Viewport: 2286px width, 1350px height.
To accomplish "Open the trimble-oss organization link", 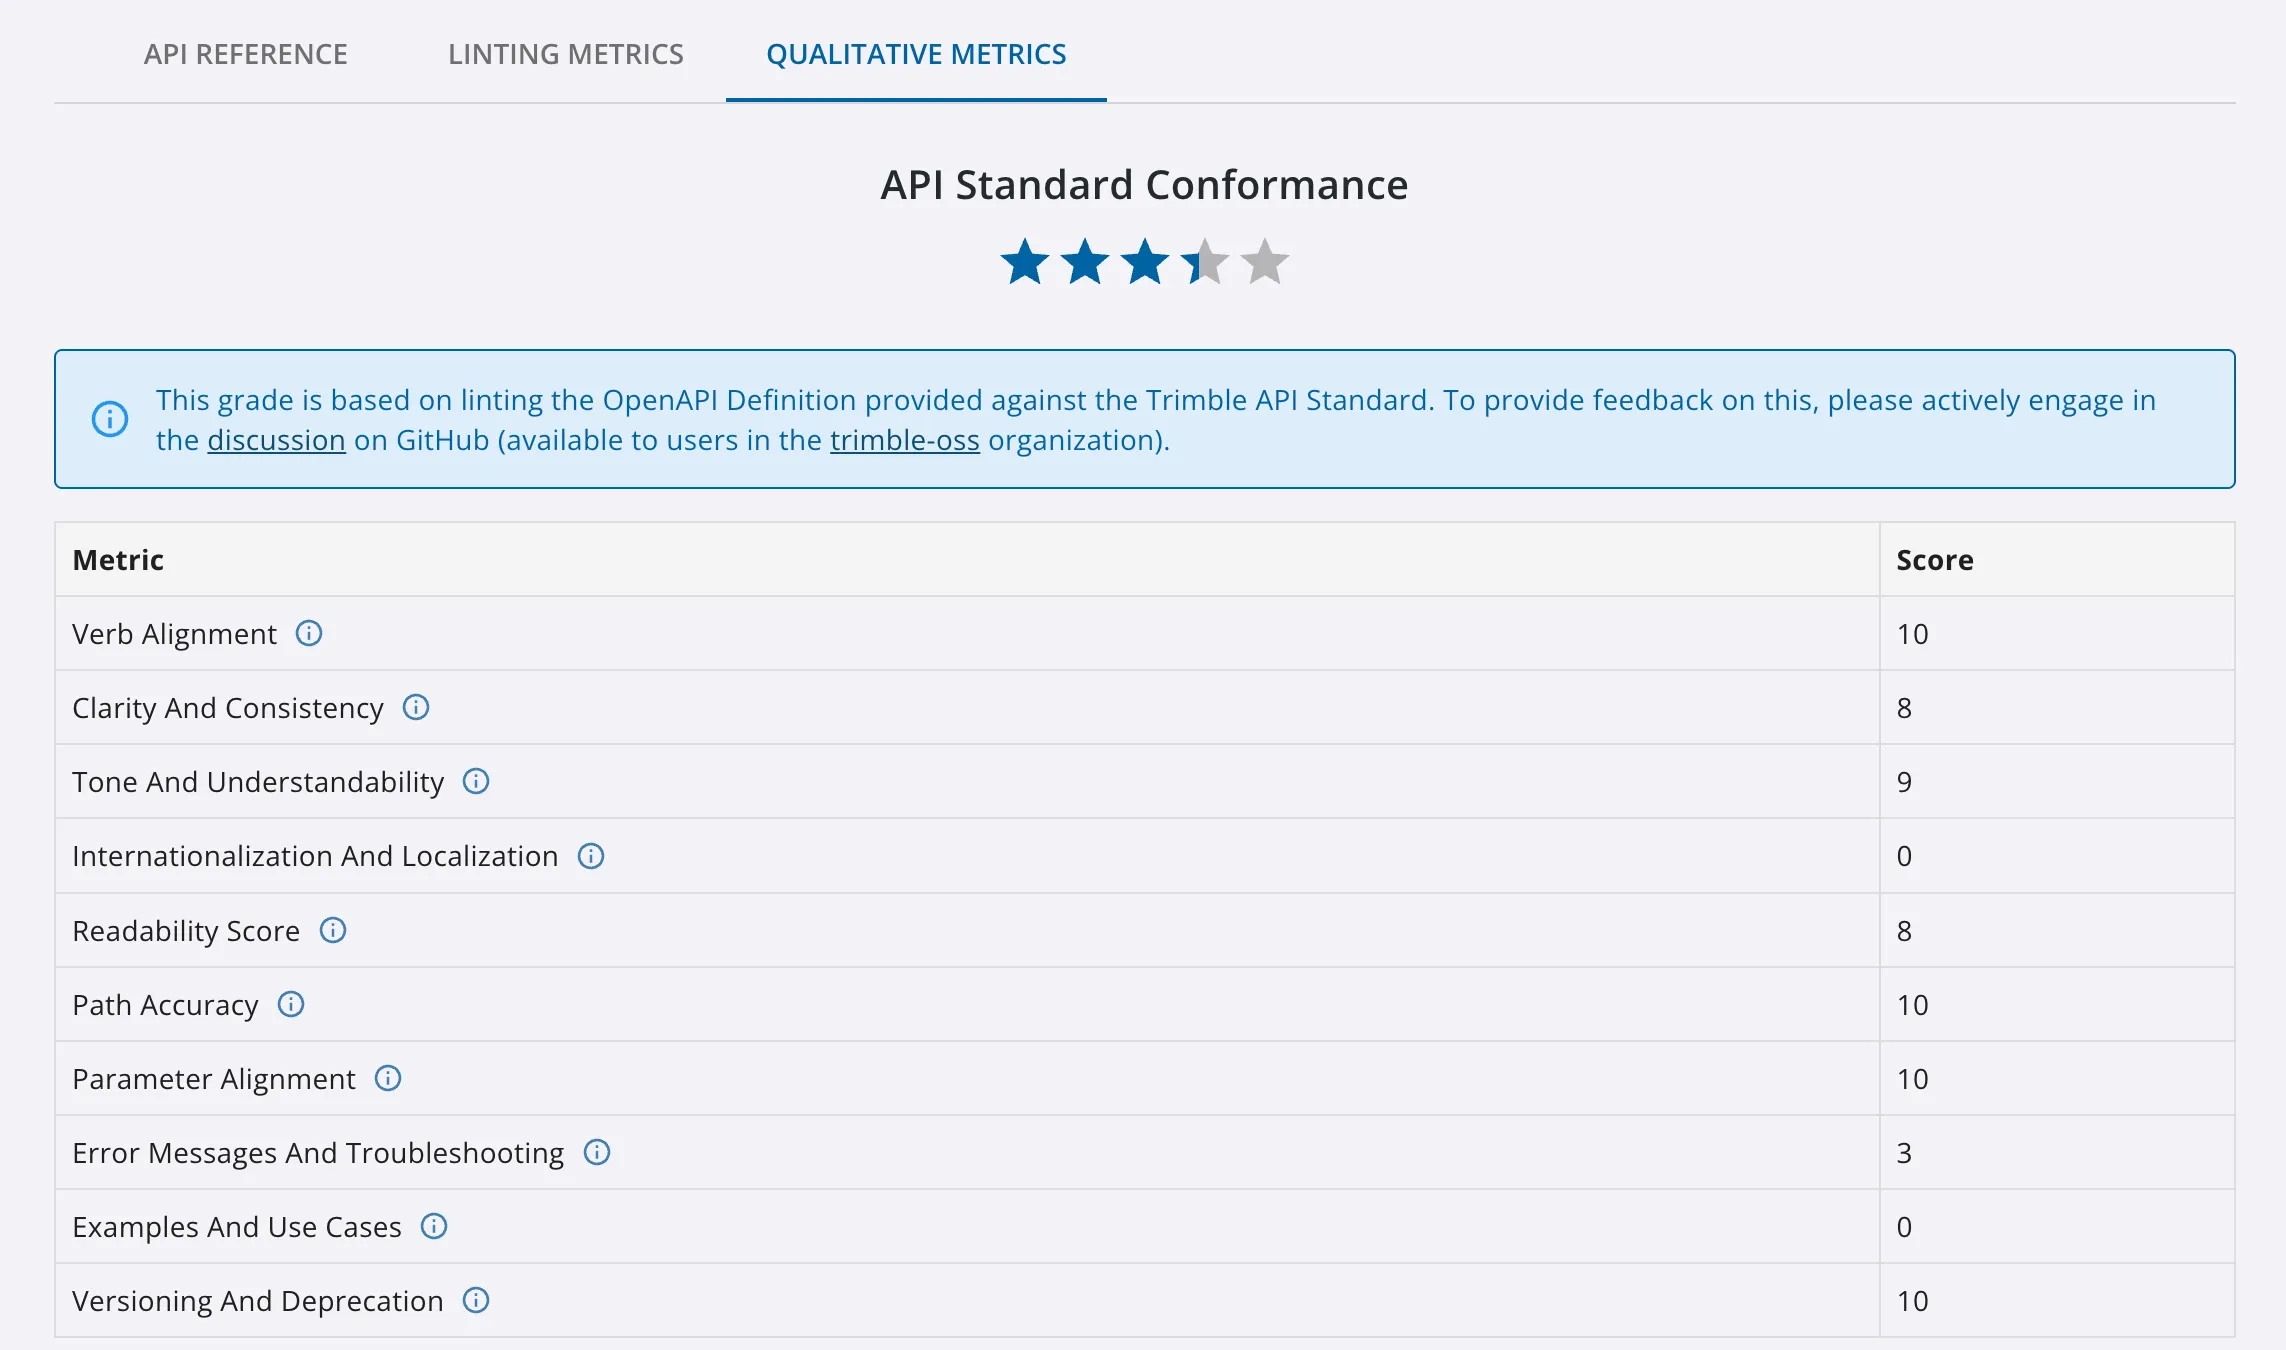I will coord(905,440).
